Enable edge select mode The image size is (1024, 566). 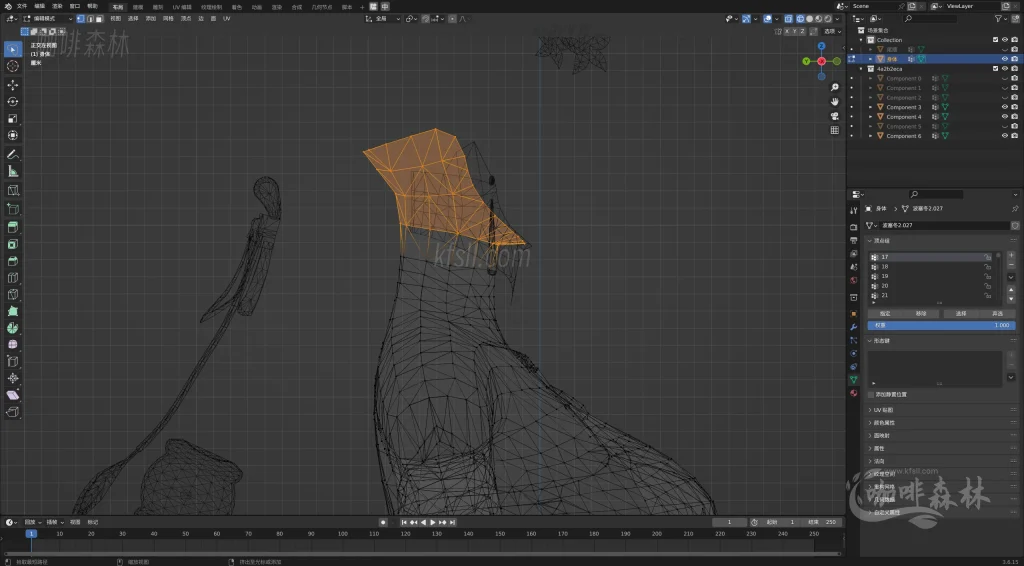(x=90, y=19)
